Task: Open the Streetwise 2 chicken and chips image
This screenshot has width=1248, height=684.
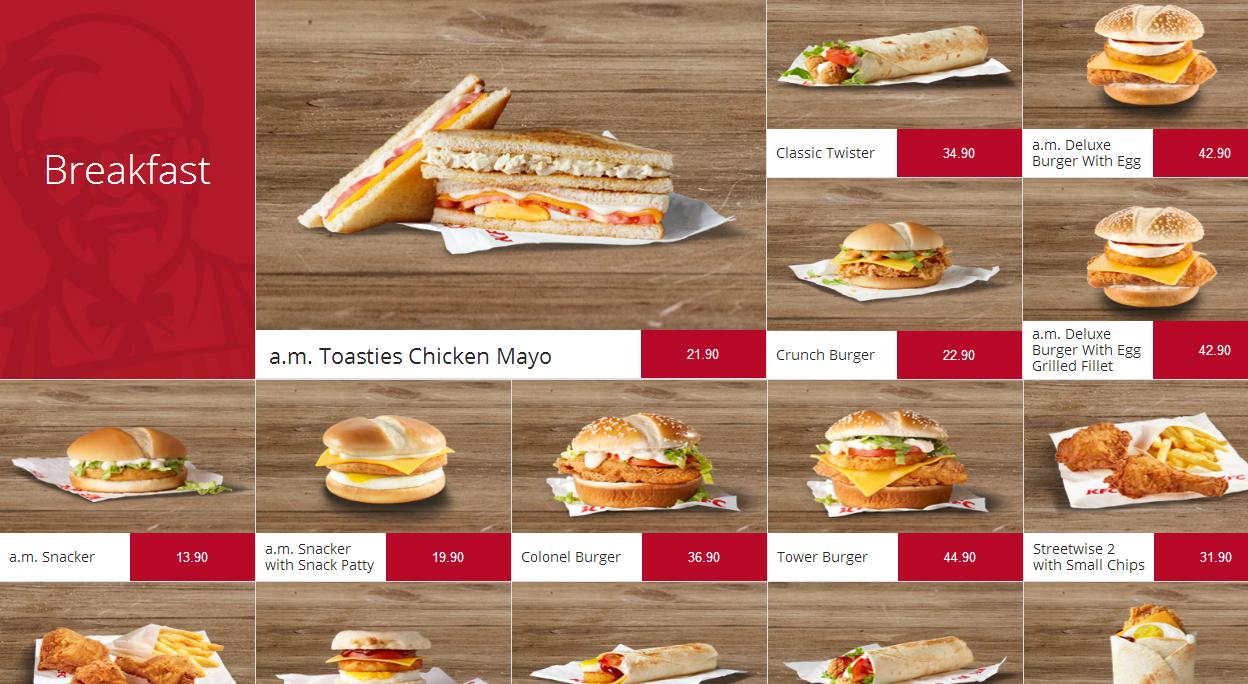Action: tap(1136, 457)
